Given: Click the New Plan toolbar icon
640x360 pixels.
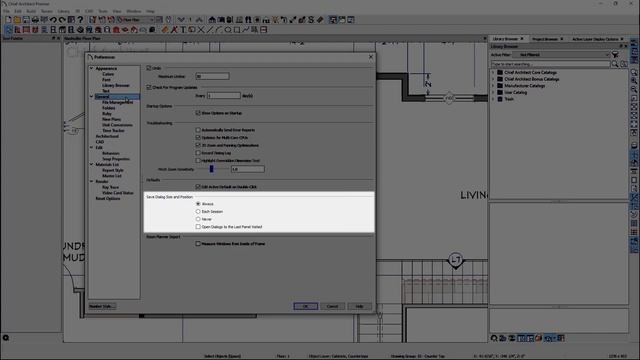Looking at the screenshot, I should (8, 20).
